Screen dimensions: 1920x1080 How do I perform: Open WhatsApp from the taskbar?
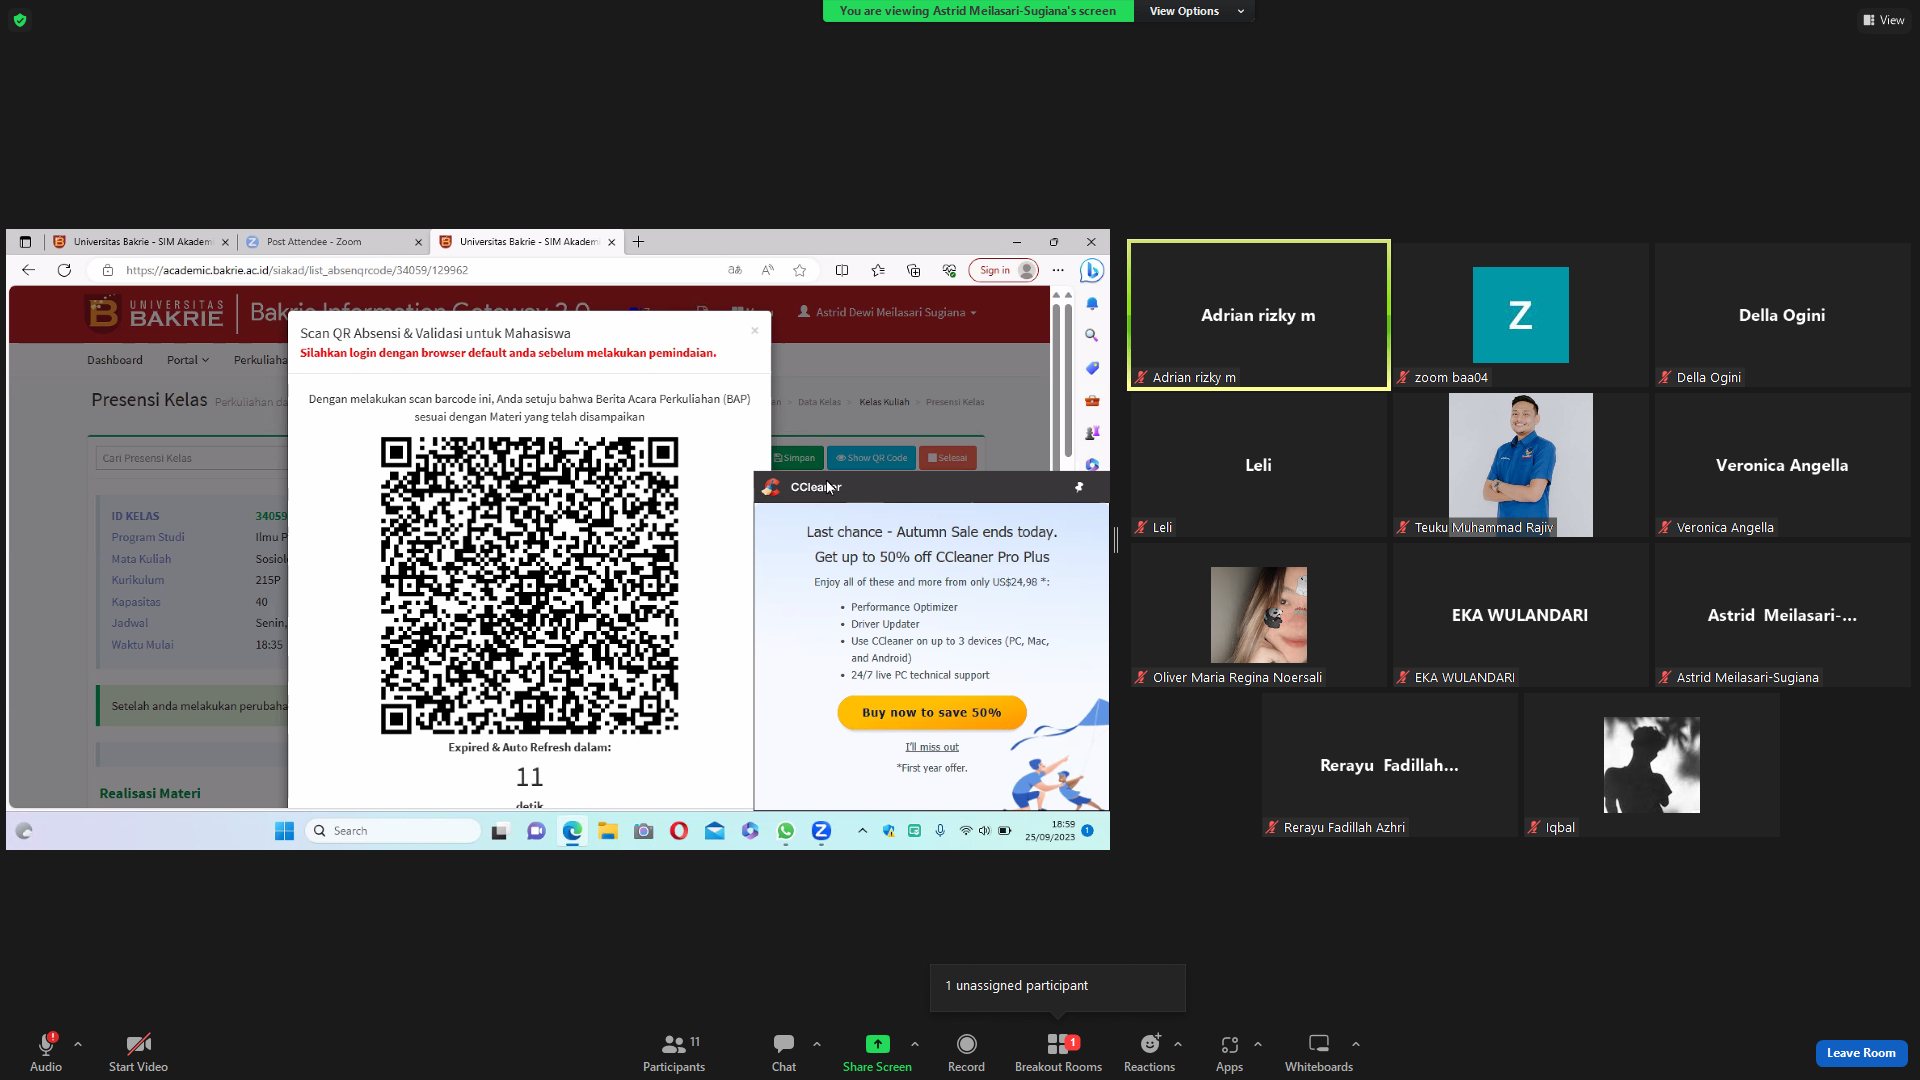(786, 831)
